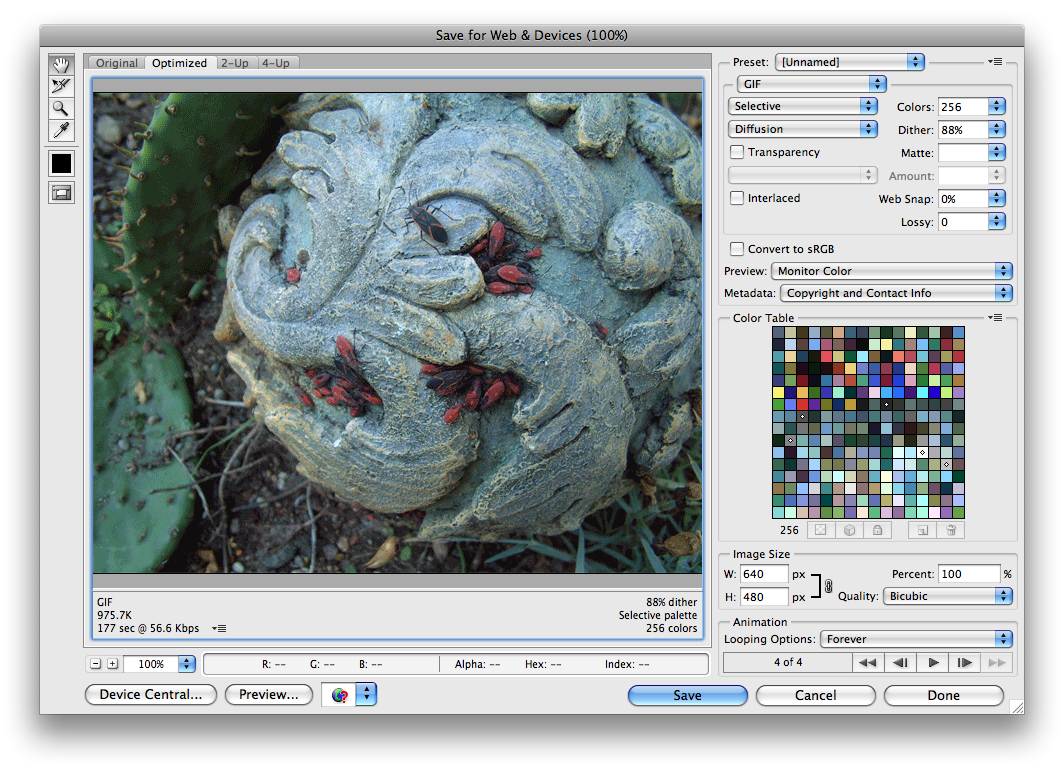Screen dimensions: 1064x769
Task: Enable the Transparency checkbox
Action: pyautogui.click(x=737, y=153)
